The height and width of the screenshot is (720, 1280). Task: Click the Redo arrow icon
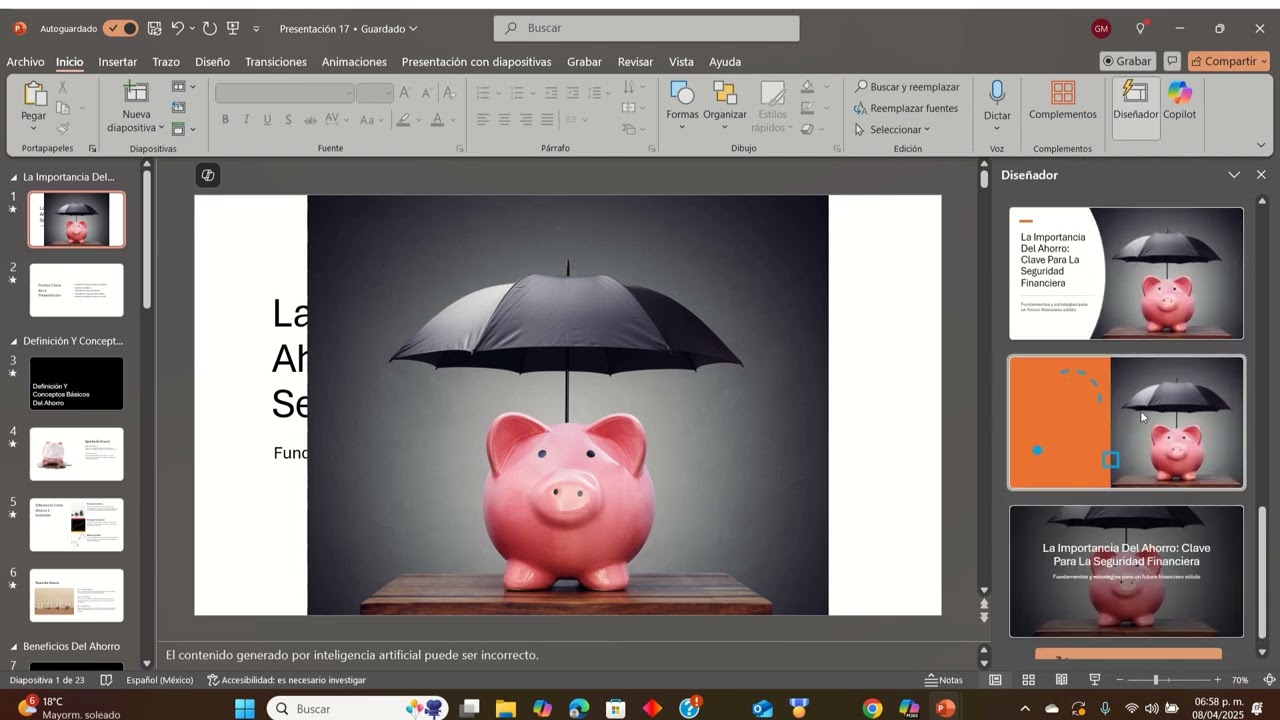(x=209, y=28)
